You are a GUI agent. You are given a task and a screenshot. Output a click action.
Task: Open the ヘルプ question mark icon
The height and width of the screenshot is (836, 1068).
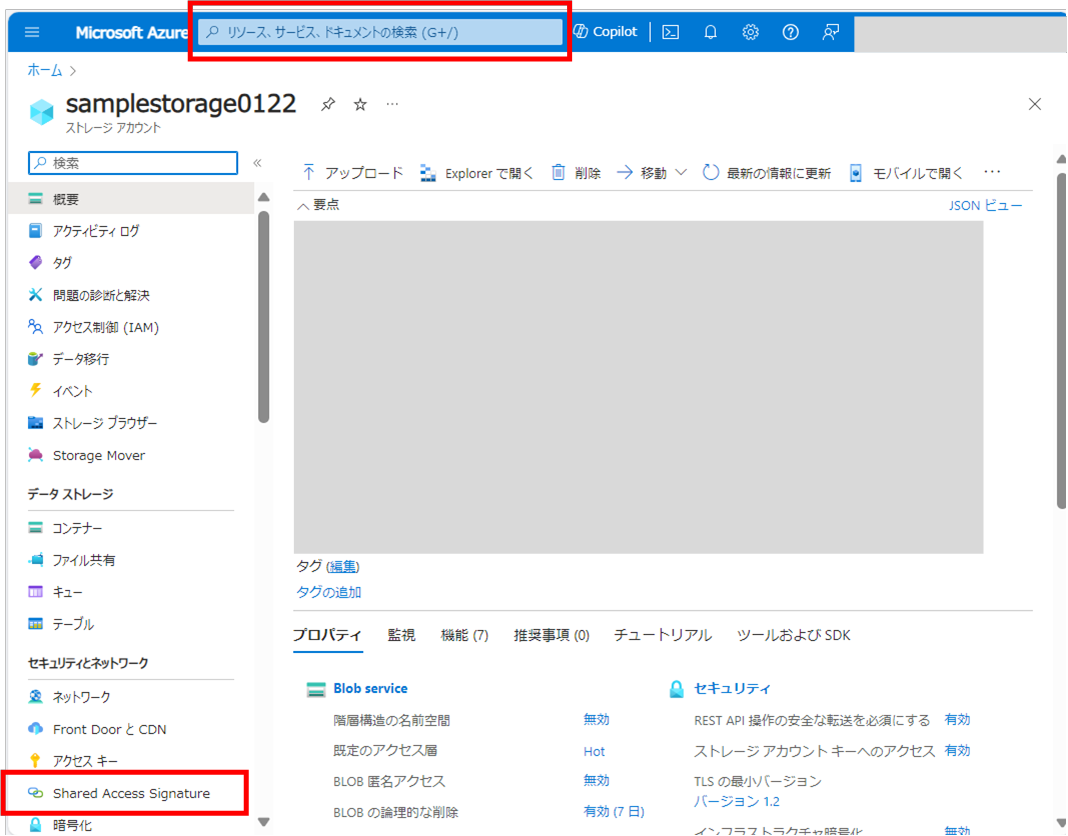pos(790,31)
